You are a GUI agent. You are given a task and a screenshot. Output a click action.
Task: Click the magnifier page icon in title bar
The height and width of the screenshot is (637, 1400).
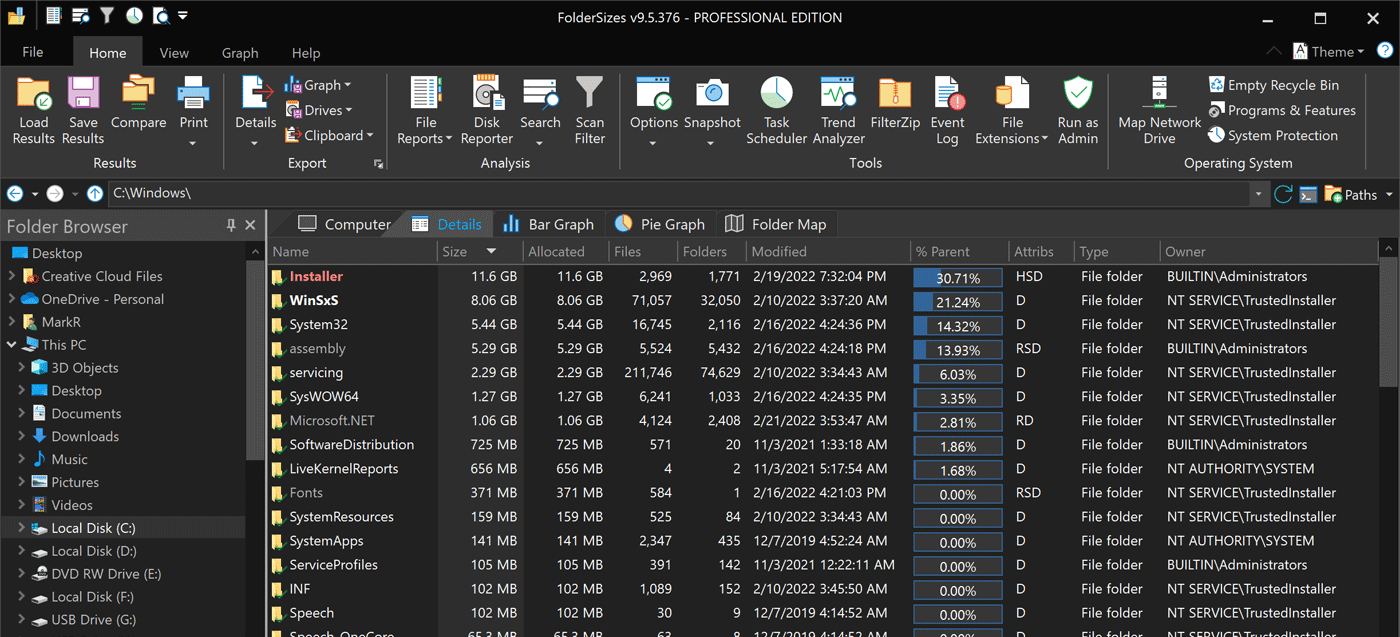[160, 16]
